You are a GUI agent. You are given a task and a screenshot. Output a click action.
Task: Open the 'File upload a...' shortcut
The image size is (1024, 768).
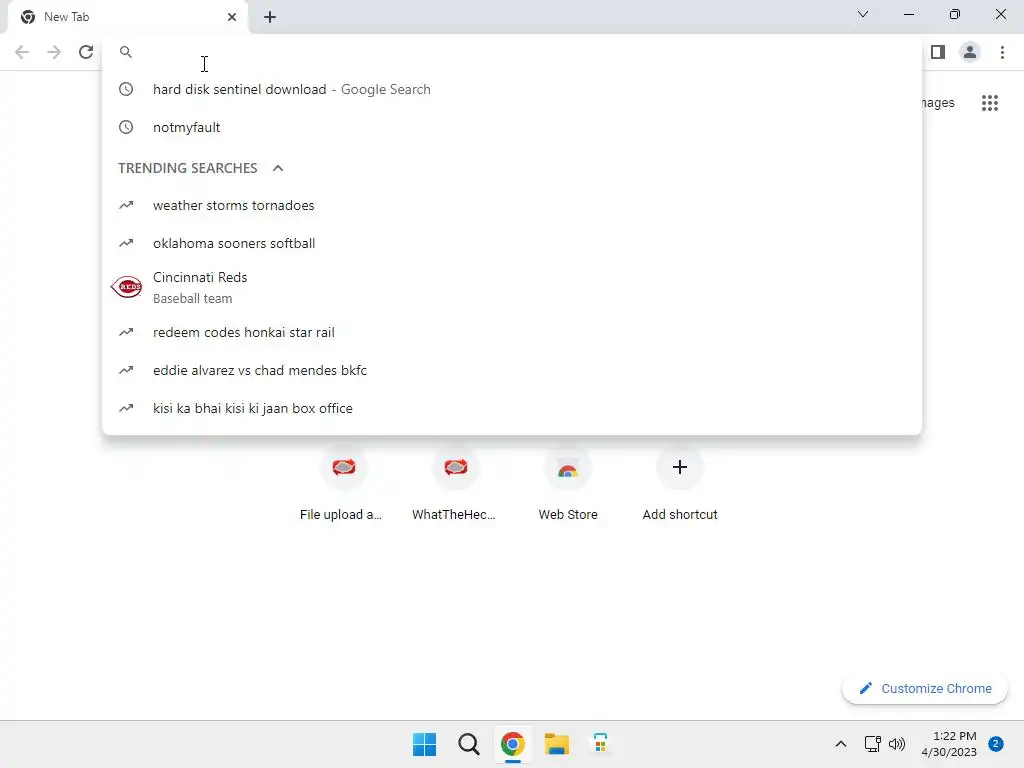pos(343,484)
